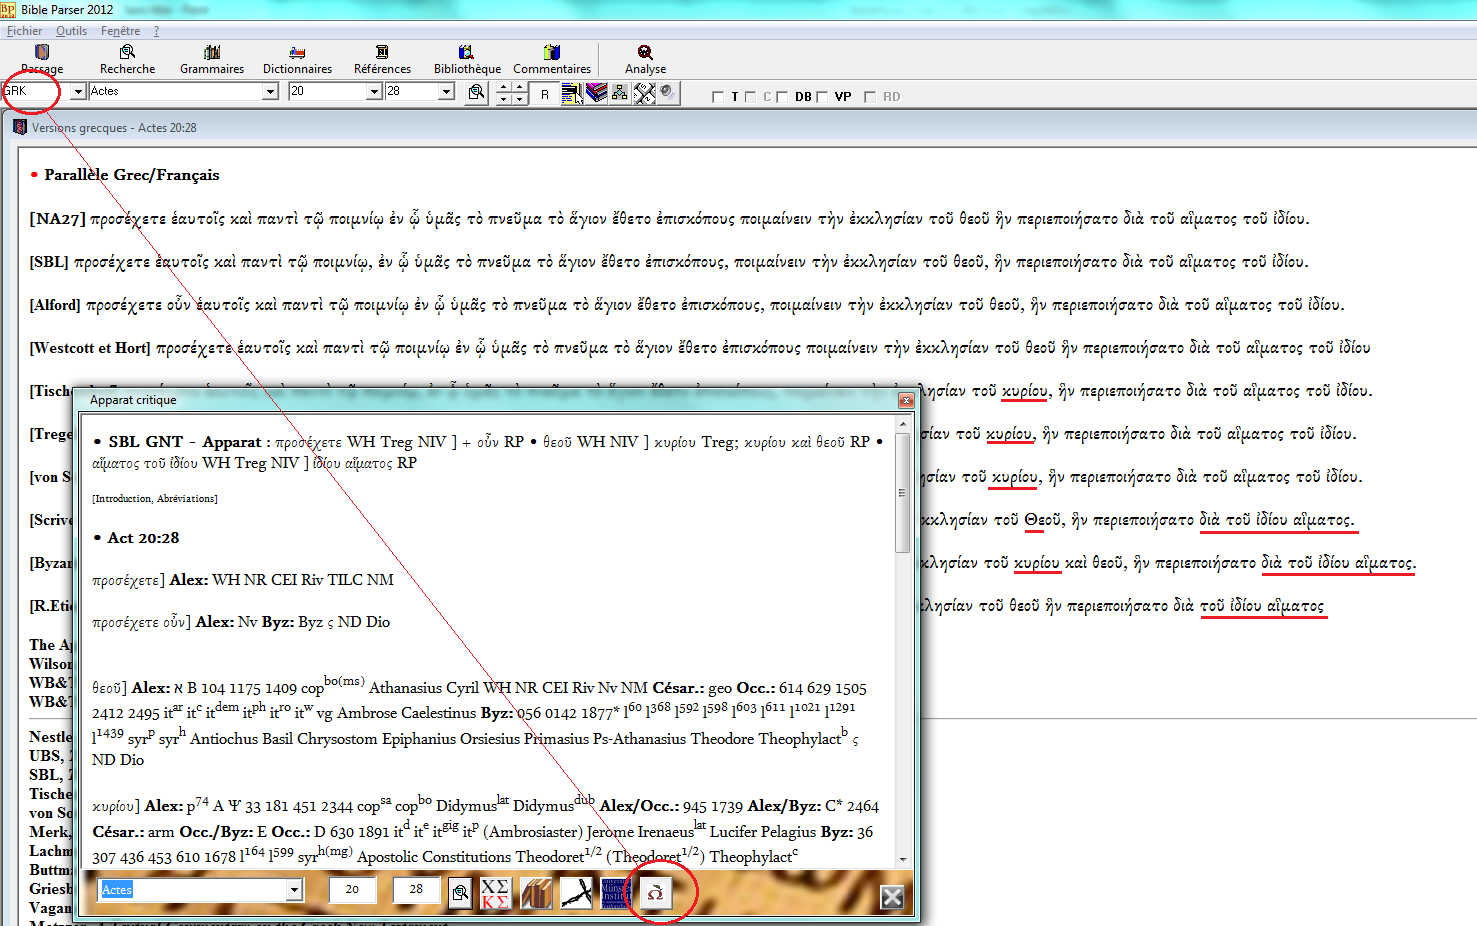Click the upper-right stepper arrow in navigation bar
This screenshot has height=926, width=1477.
pos(519,87)
